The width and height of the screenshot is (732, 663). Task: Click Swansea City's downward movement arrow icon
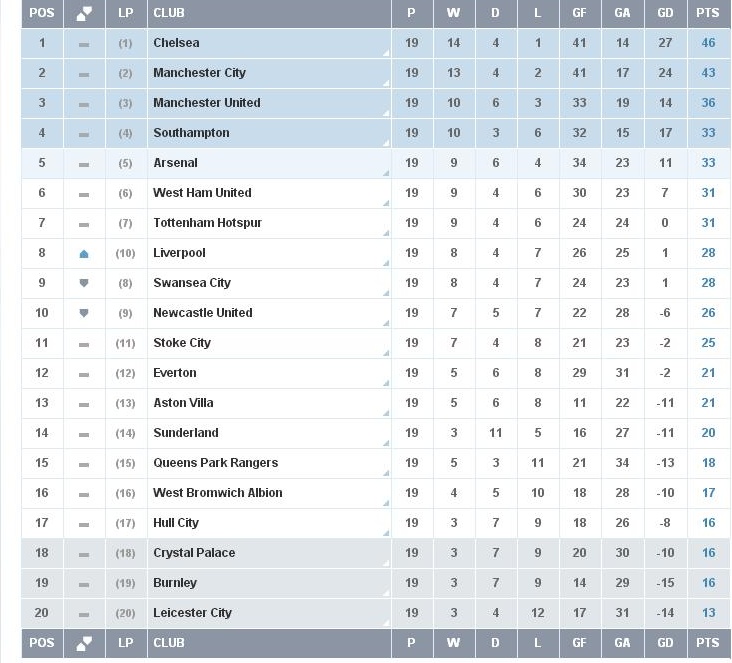84,283
